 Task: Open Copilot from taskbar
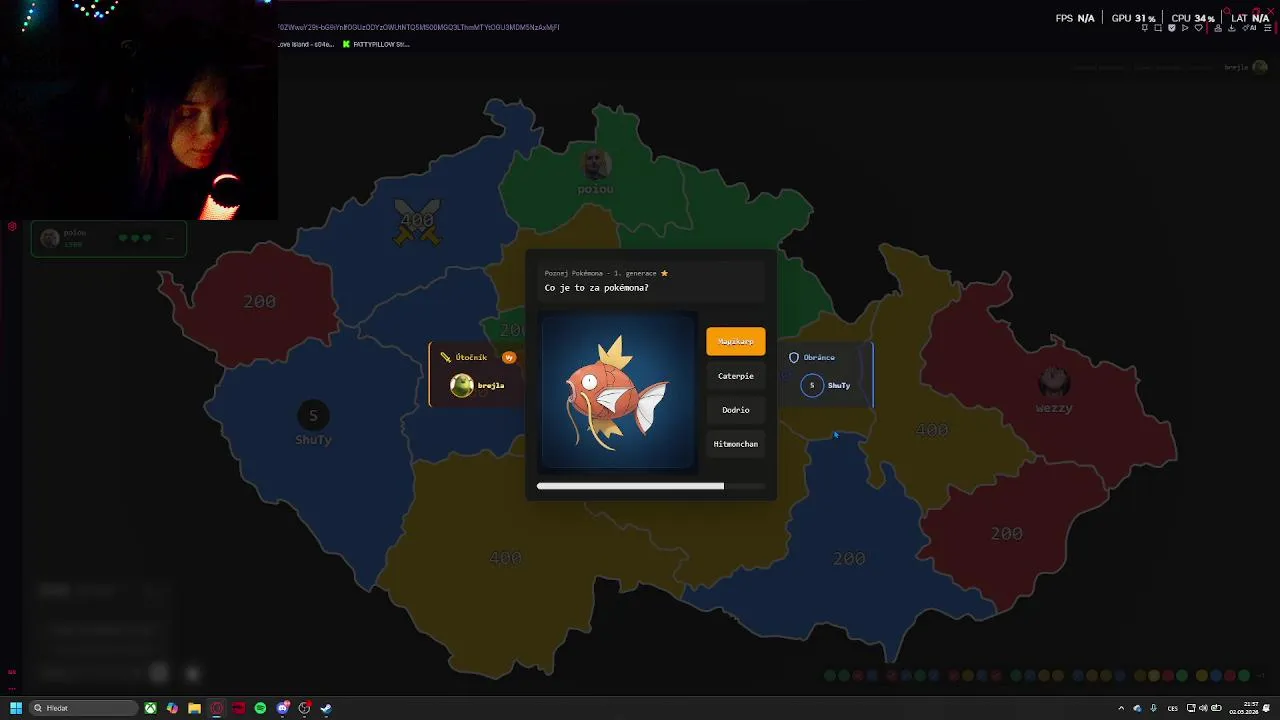(172, 708)
